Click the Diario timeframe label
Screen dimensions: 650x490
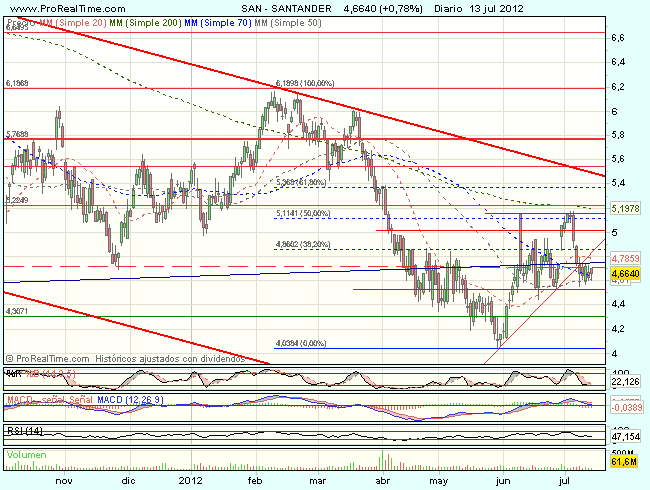449,8
